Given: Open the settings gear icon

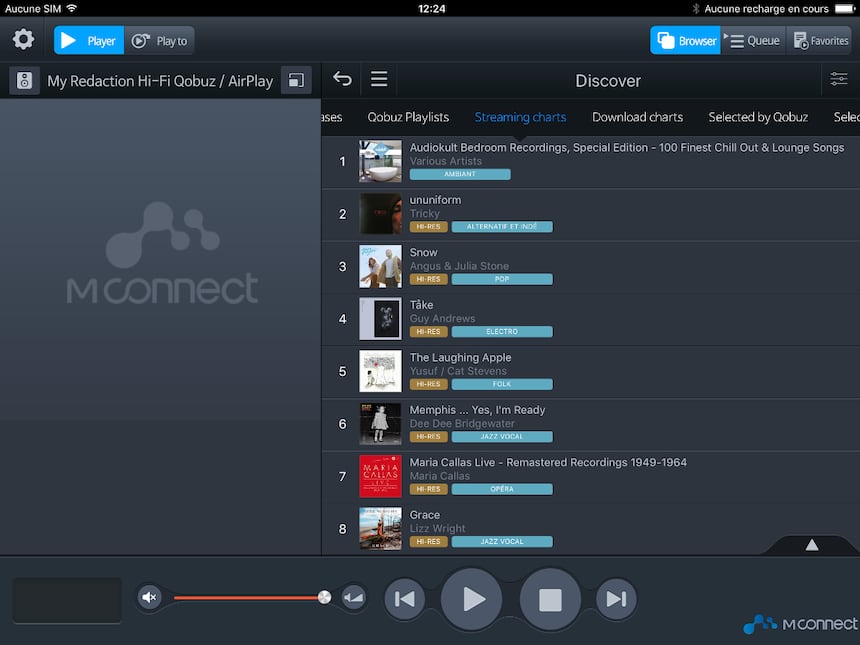Looking at the screenshot, I should [24, 40].
